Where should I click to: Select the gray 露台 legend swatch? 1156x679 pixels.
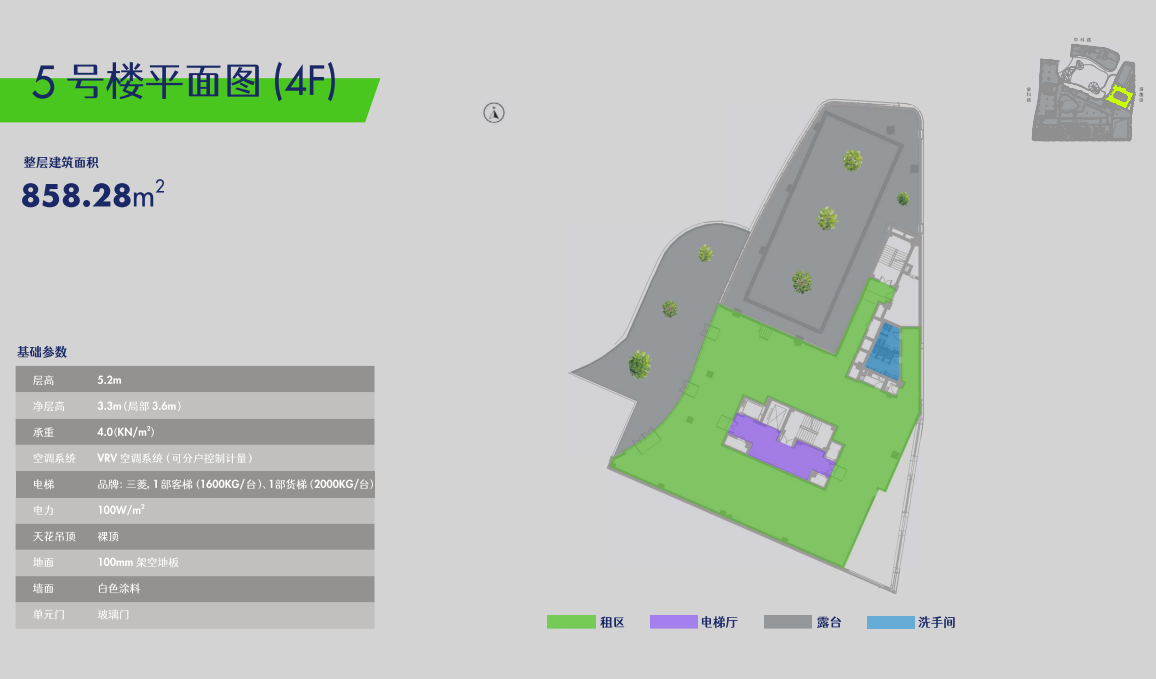pos(787,622)
